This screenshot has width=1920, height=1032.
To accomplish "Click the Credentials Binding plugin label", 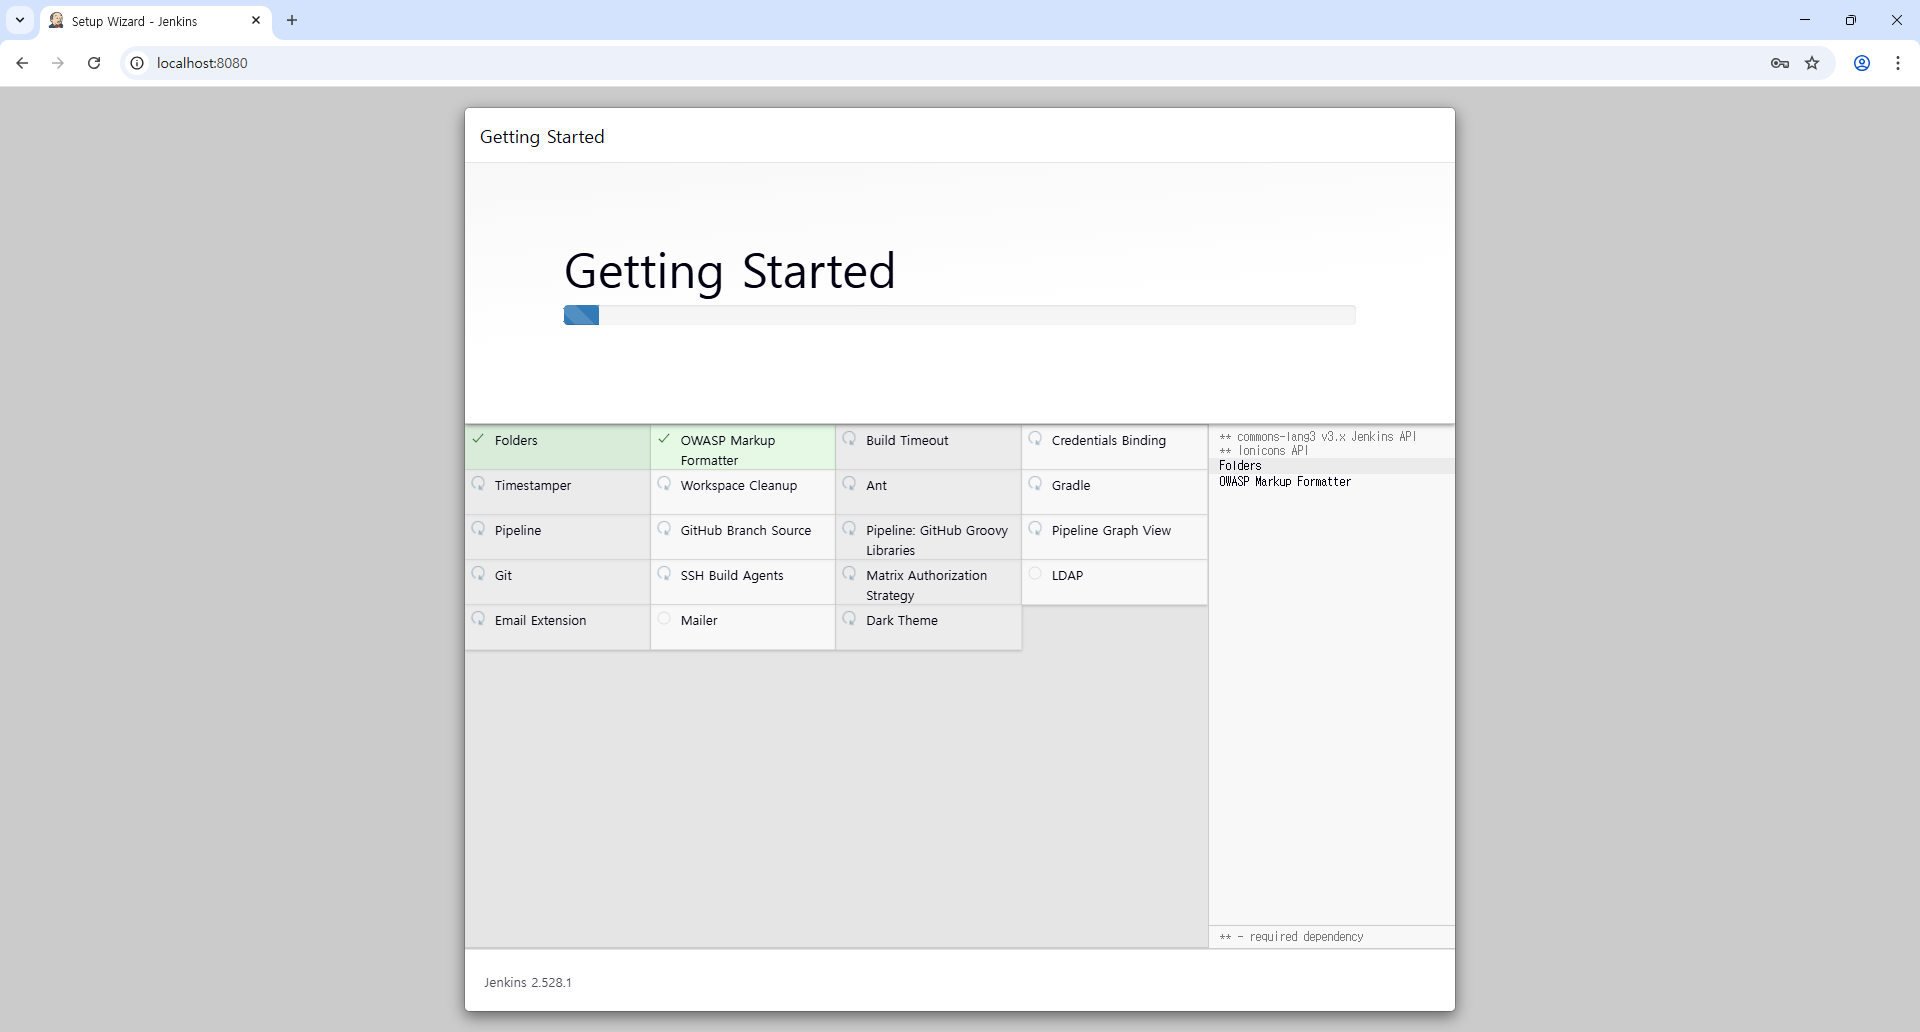I will click(1109, 440).
